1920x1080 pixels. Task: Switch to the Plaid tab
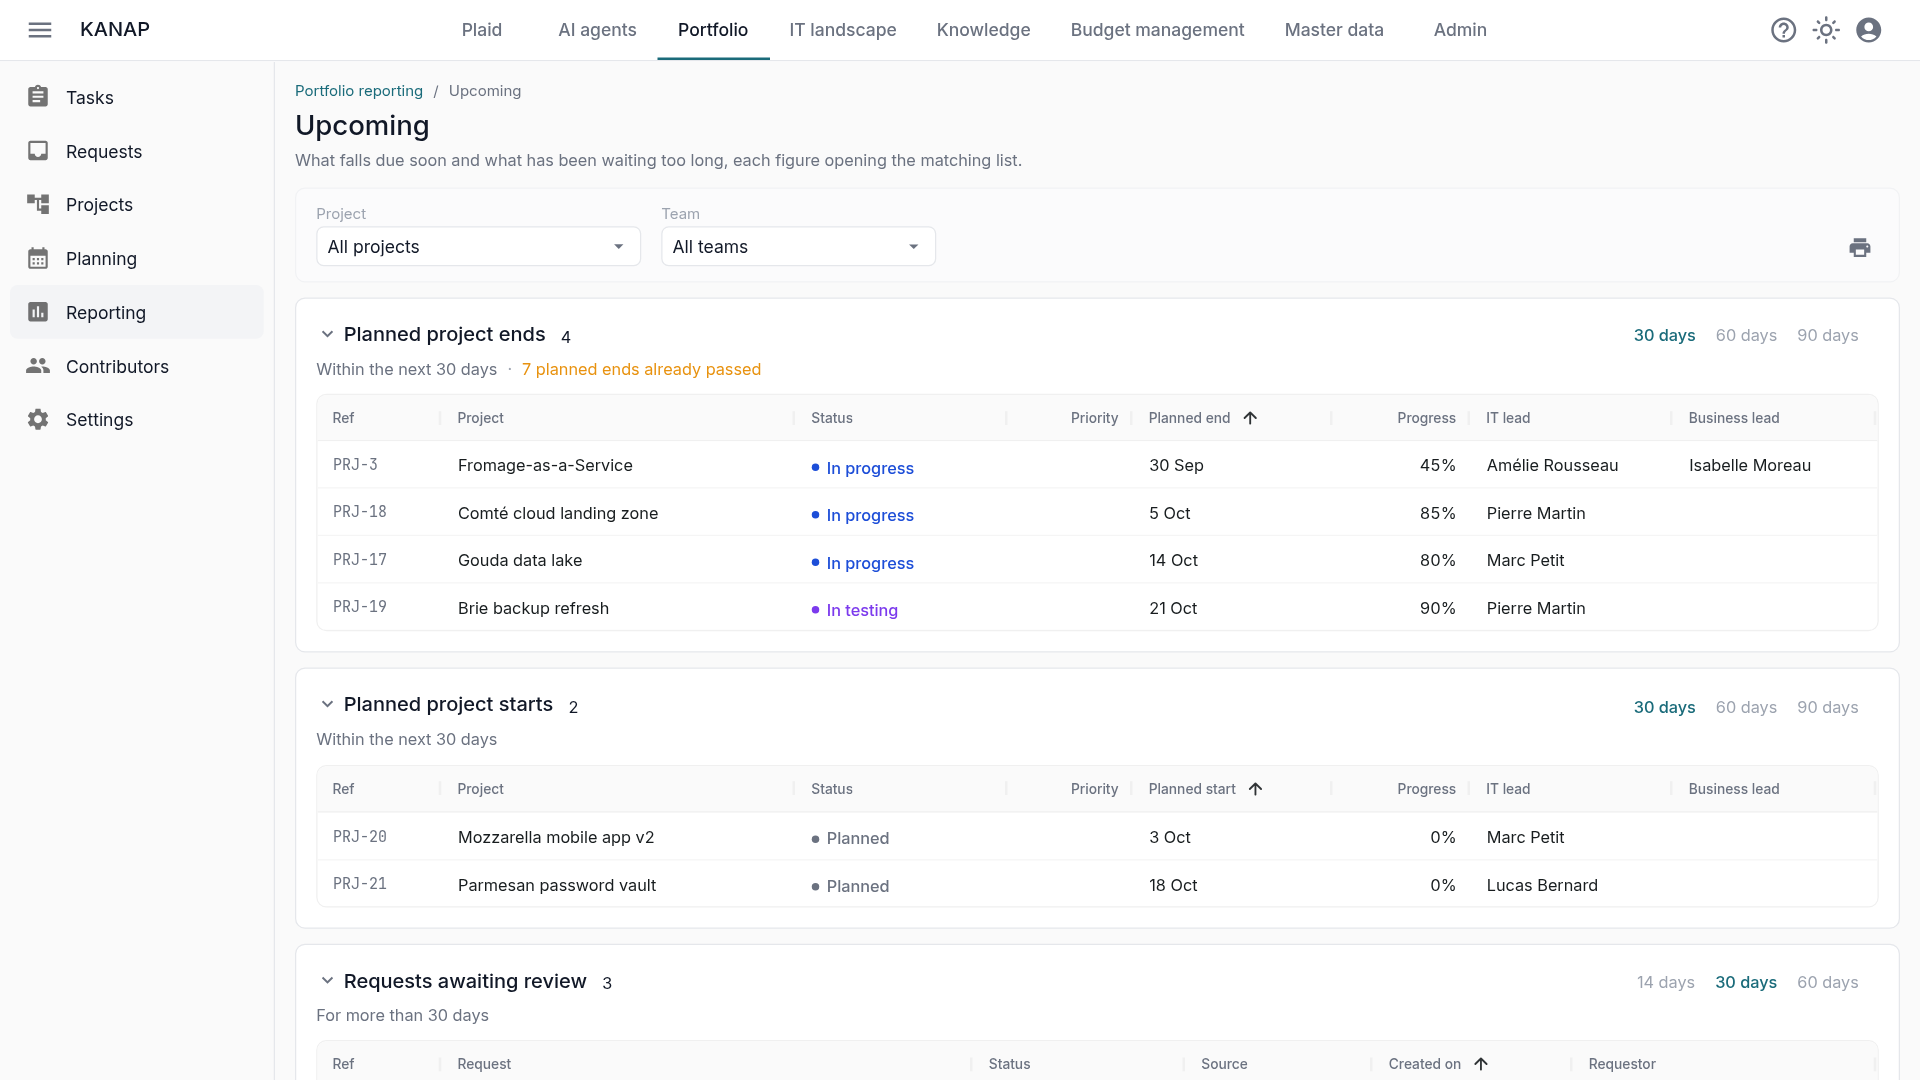click(482, 30)
